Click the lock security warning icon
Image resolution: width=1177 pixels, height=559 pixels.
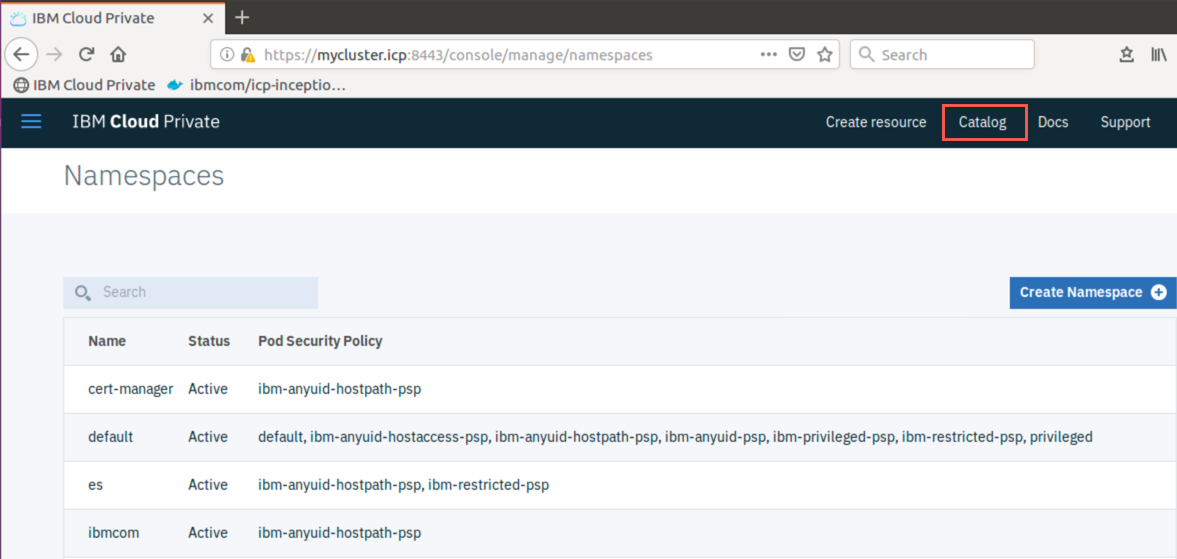pyautogui.click(x=248, y=55)
